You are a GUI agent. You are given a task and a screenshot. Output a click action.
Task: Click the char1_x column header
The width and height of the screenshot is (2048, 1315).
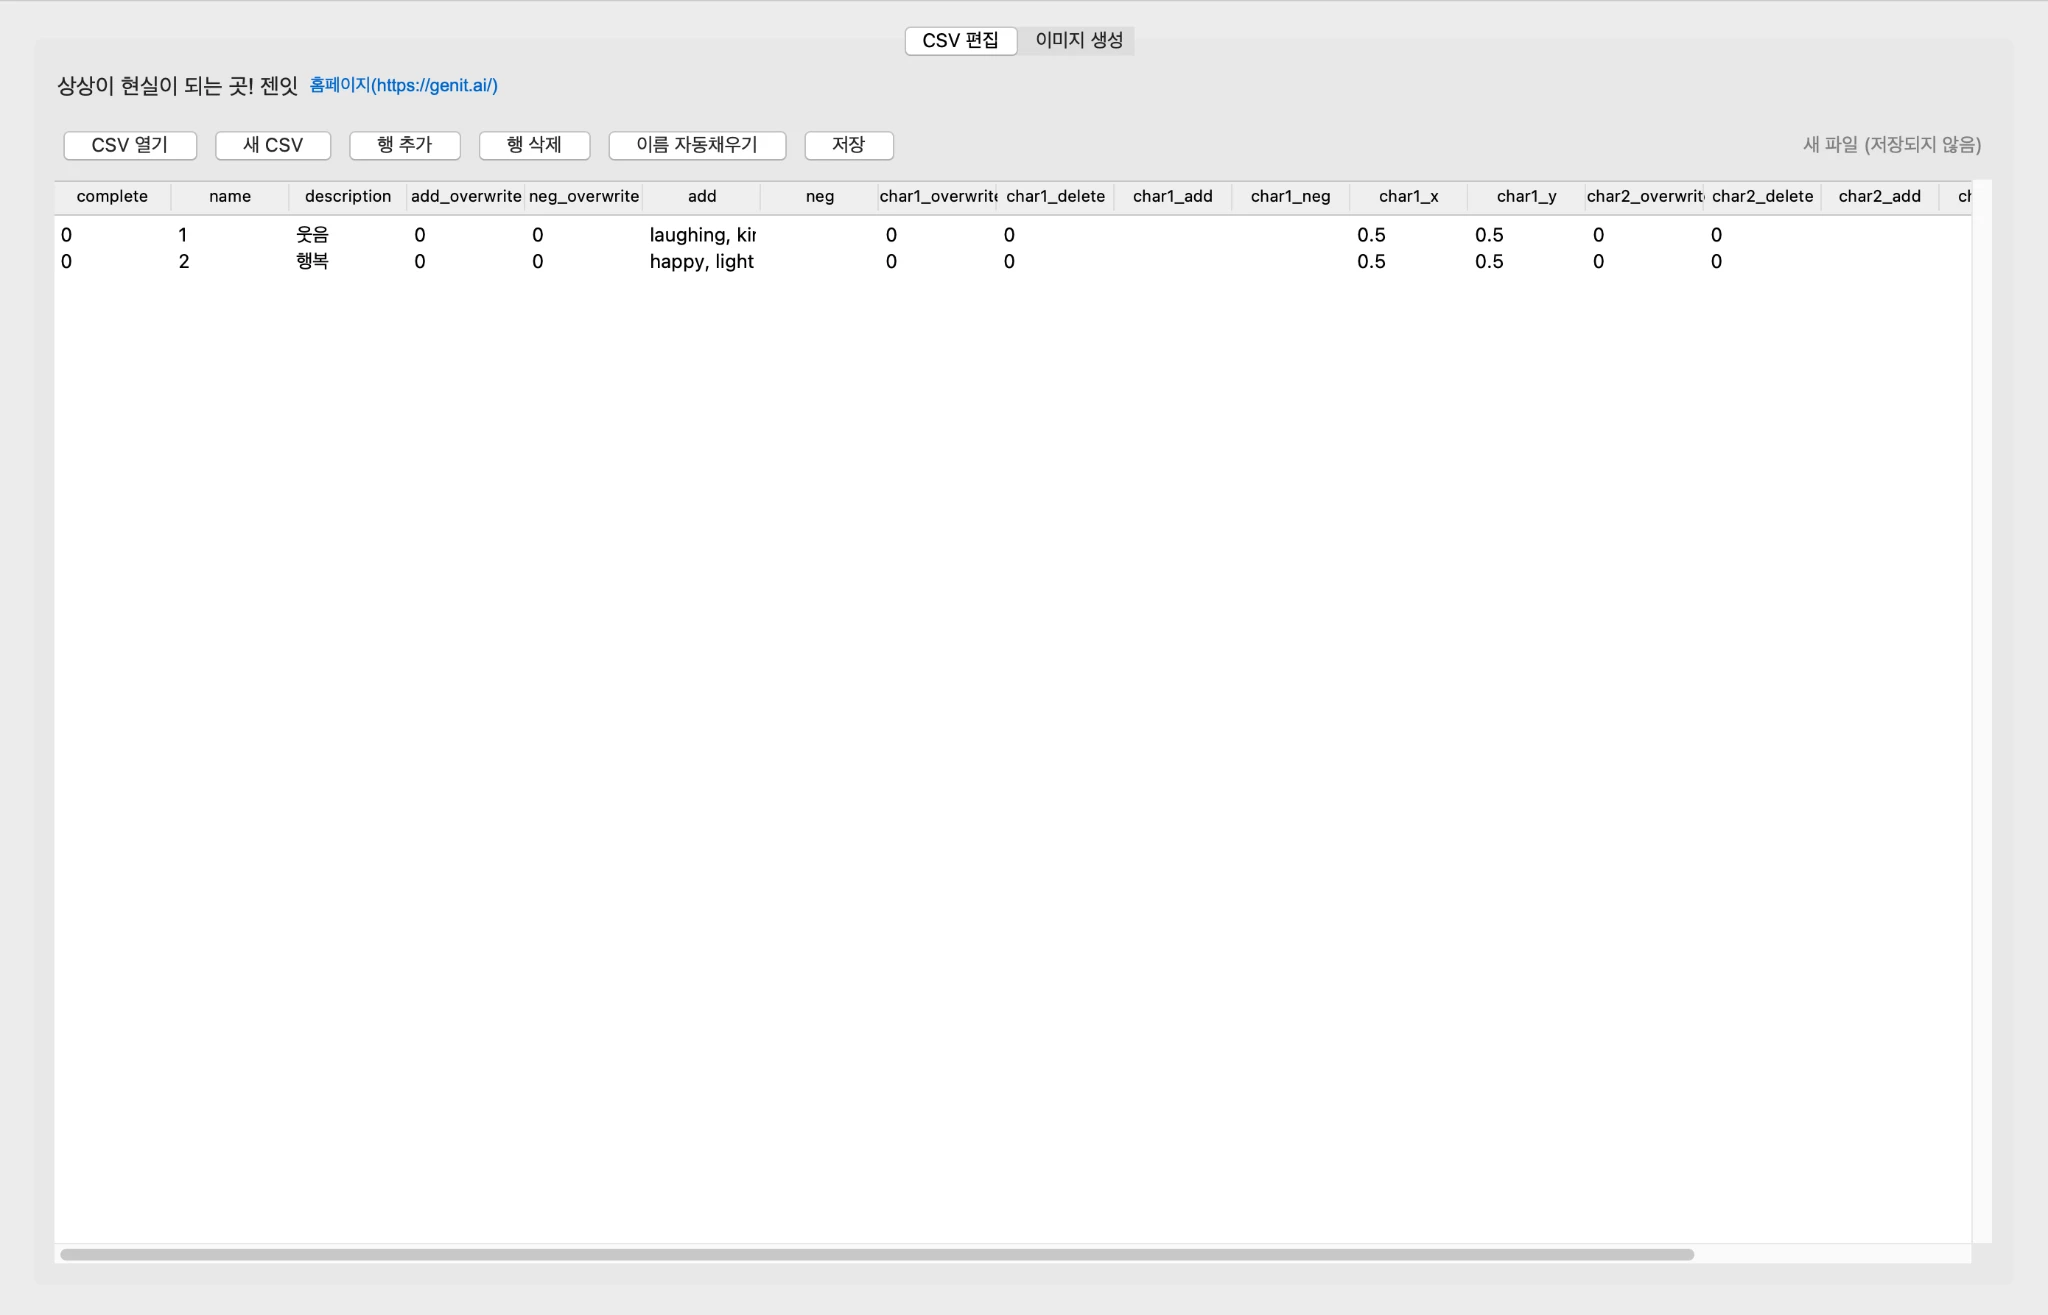point(1408,196)
